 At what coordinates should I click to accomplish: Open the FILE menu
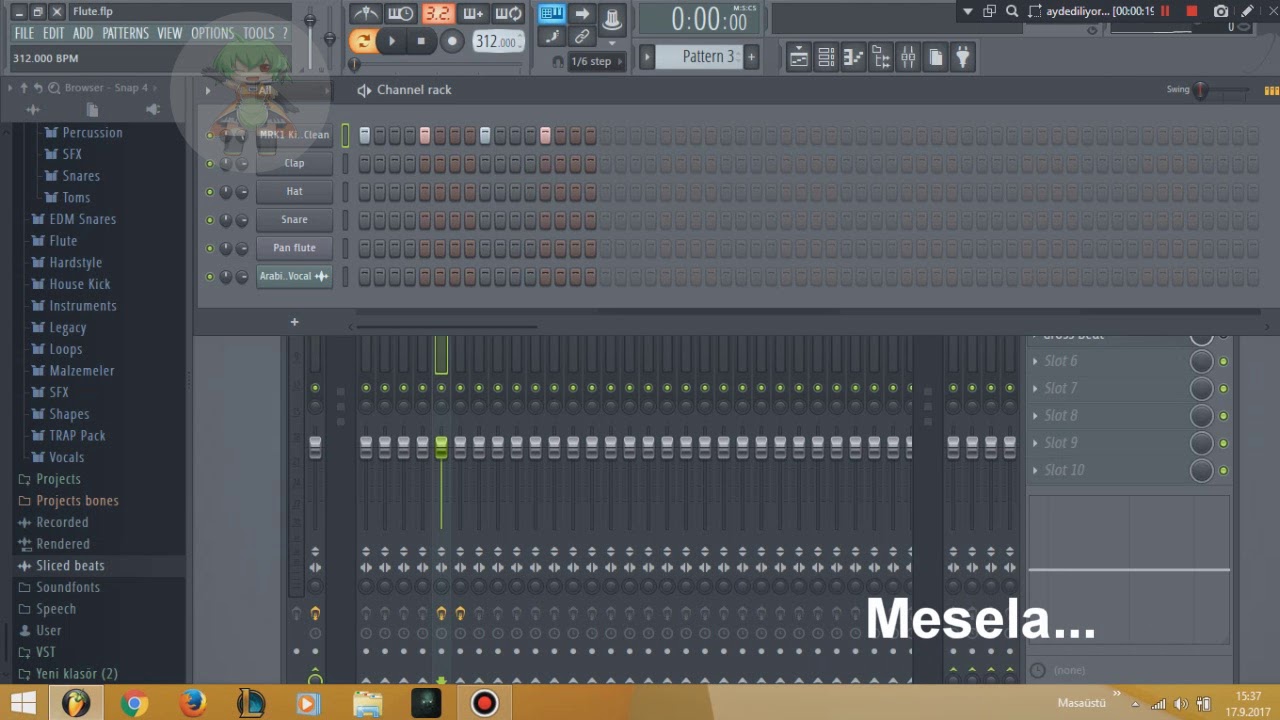pyautogui.click(x=24, y=33)
